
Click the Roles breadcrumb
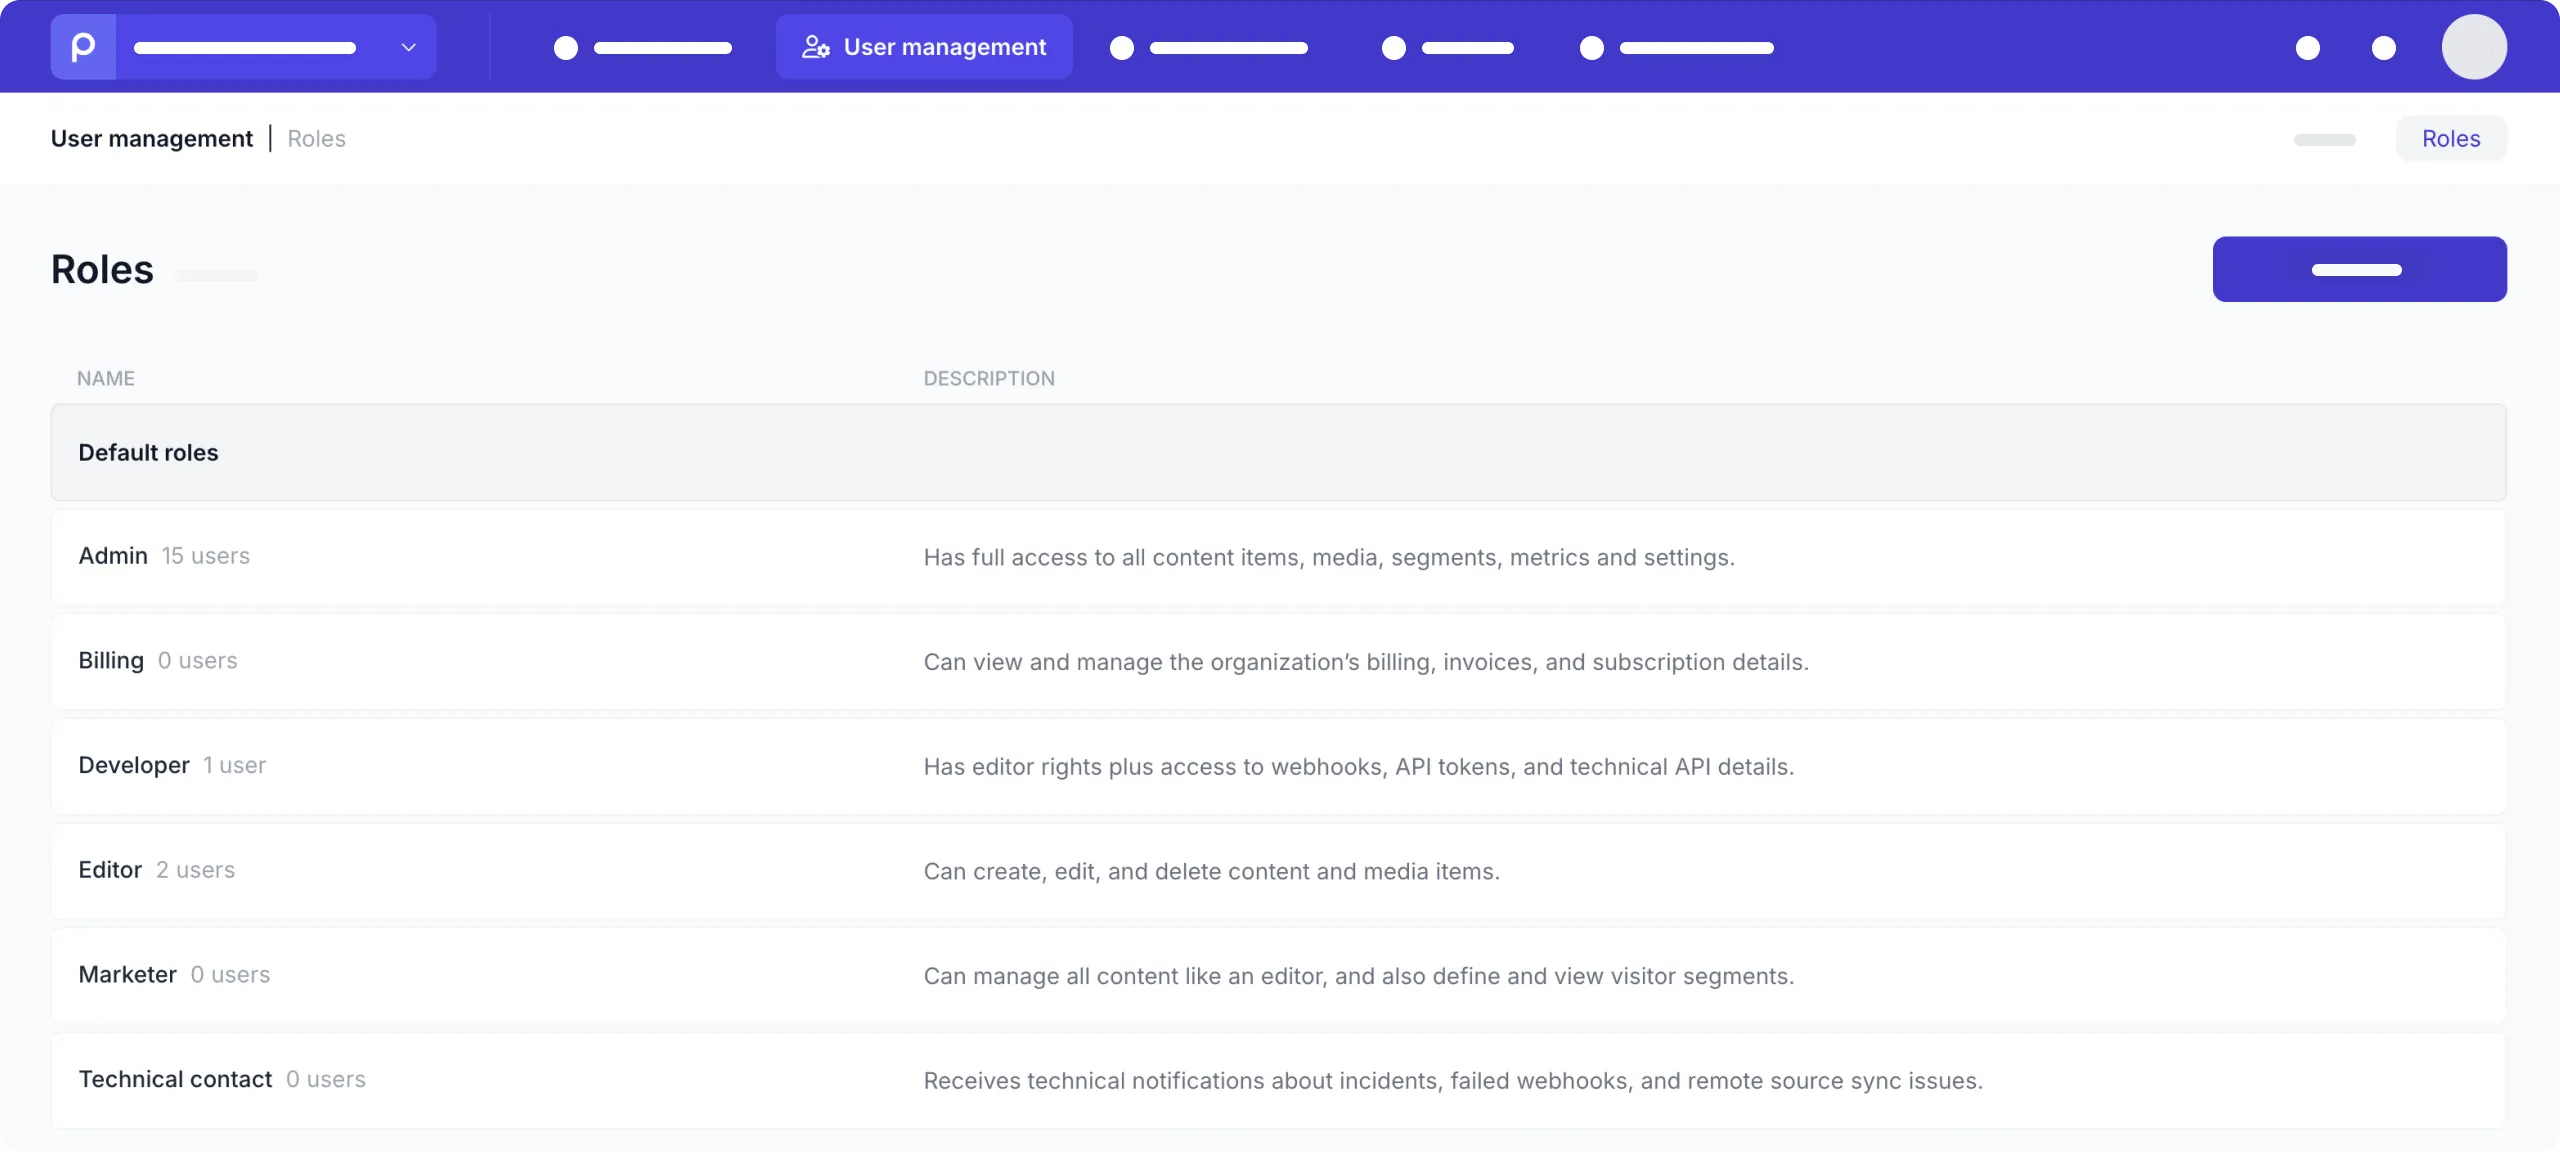316,139
